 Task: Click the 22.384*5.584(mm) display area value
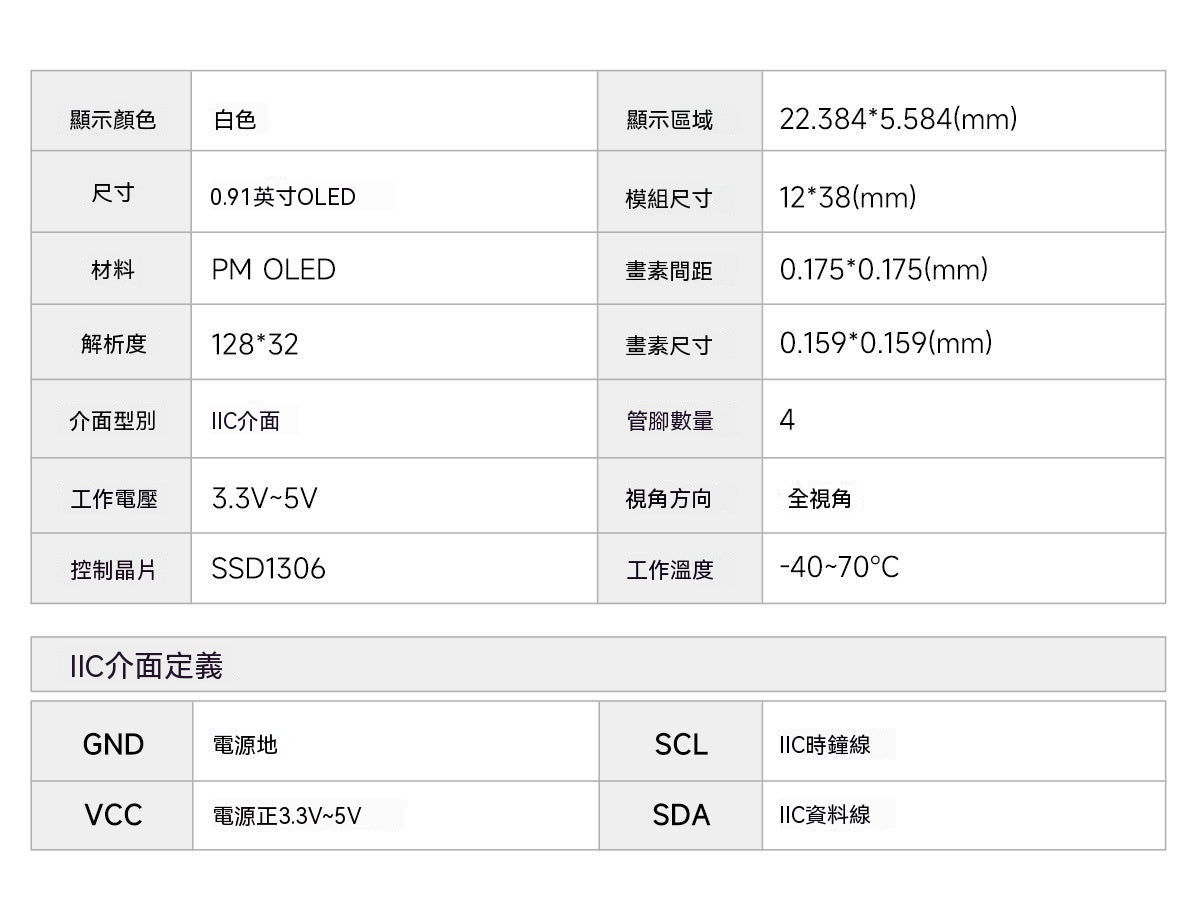click(898, 119)
